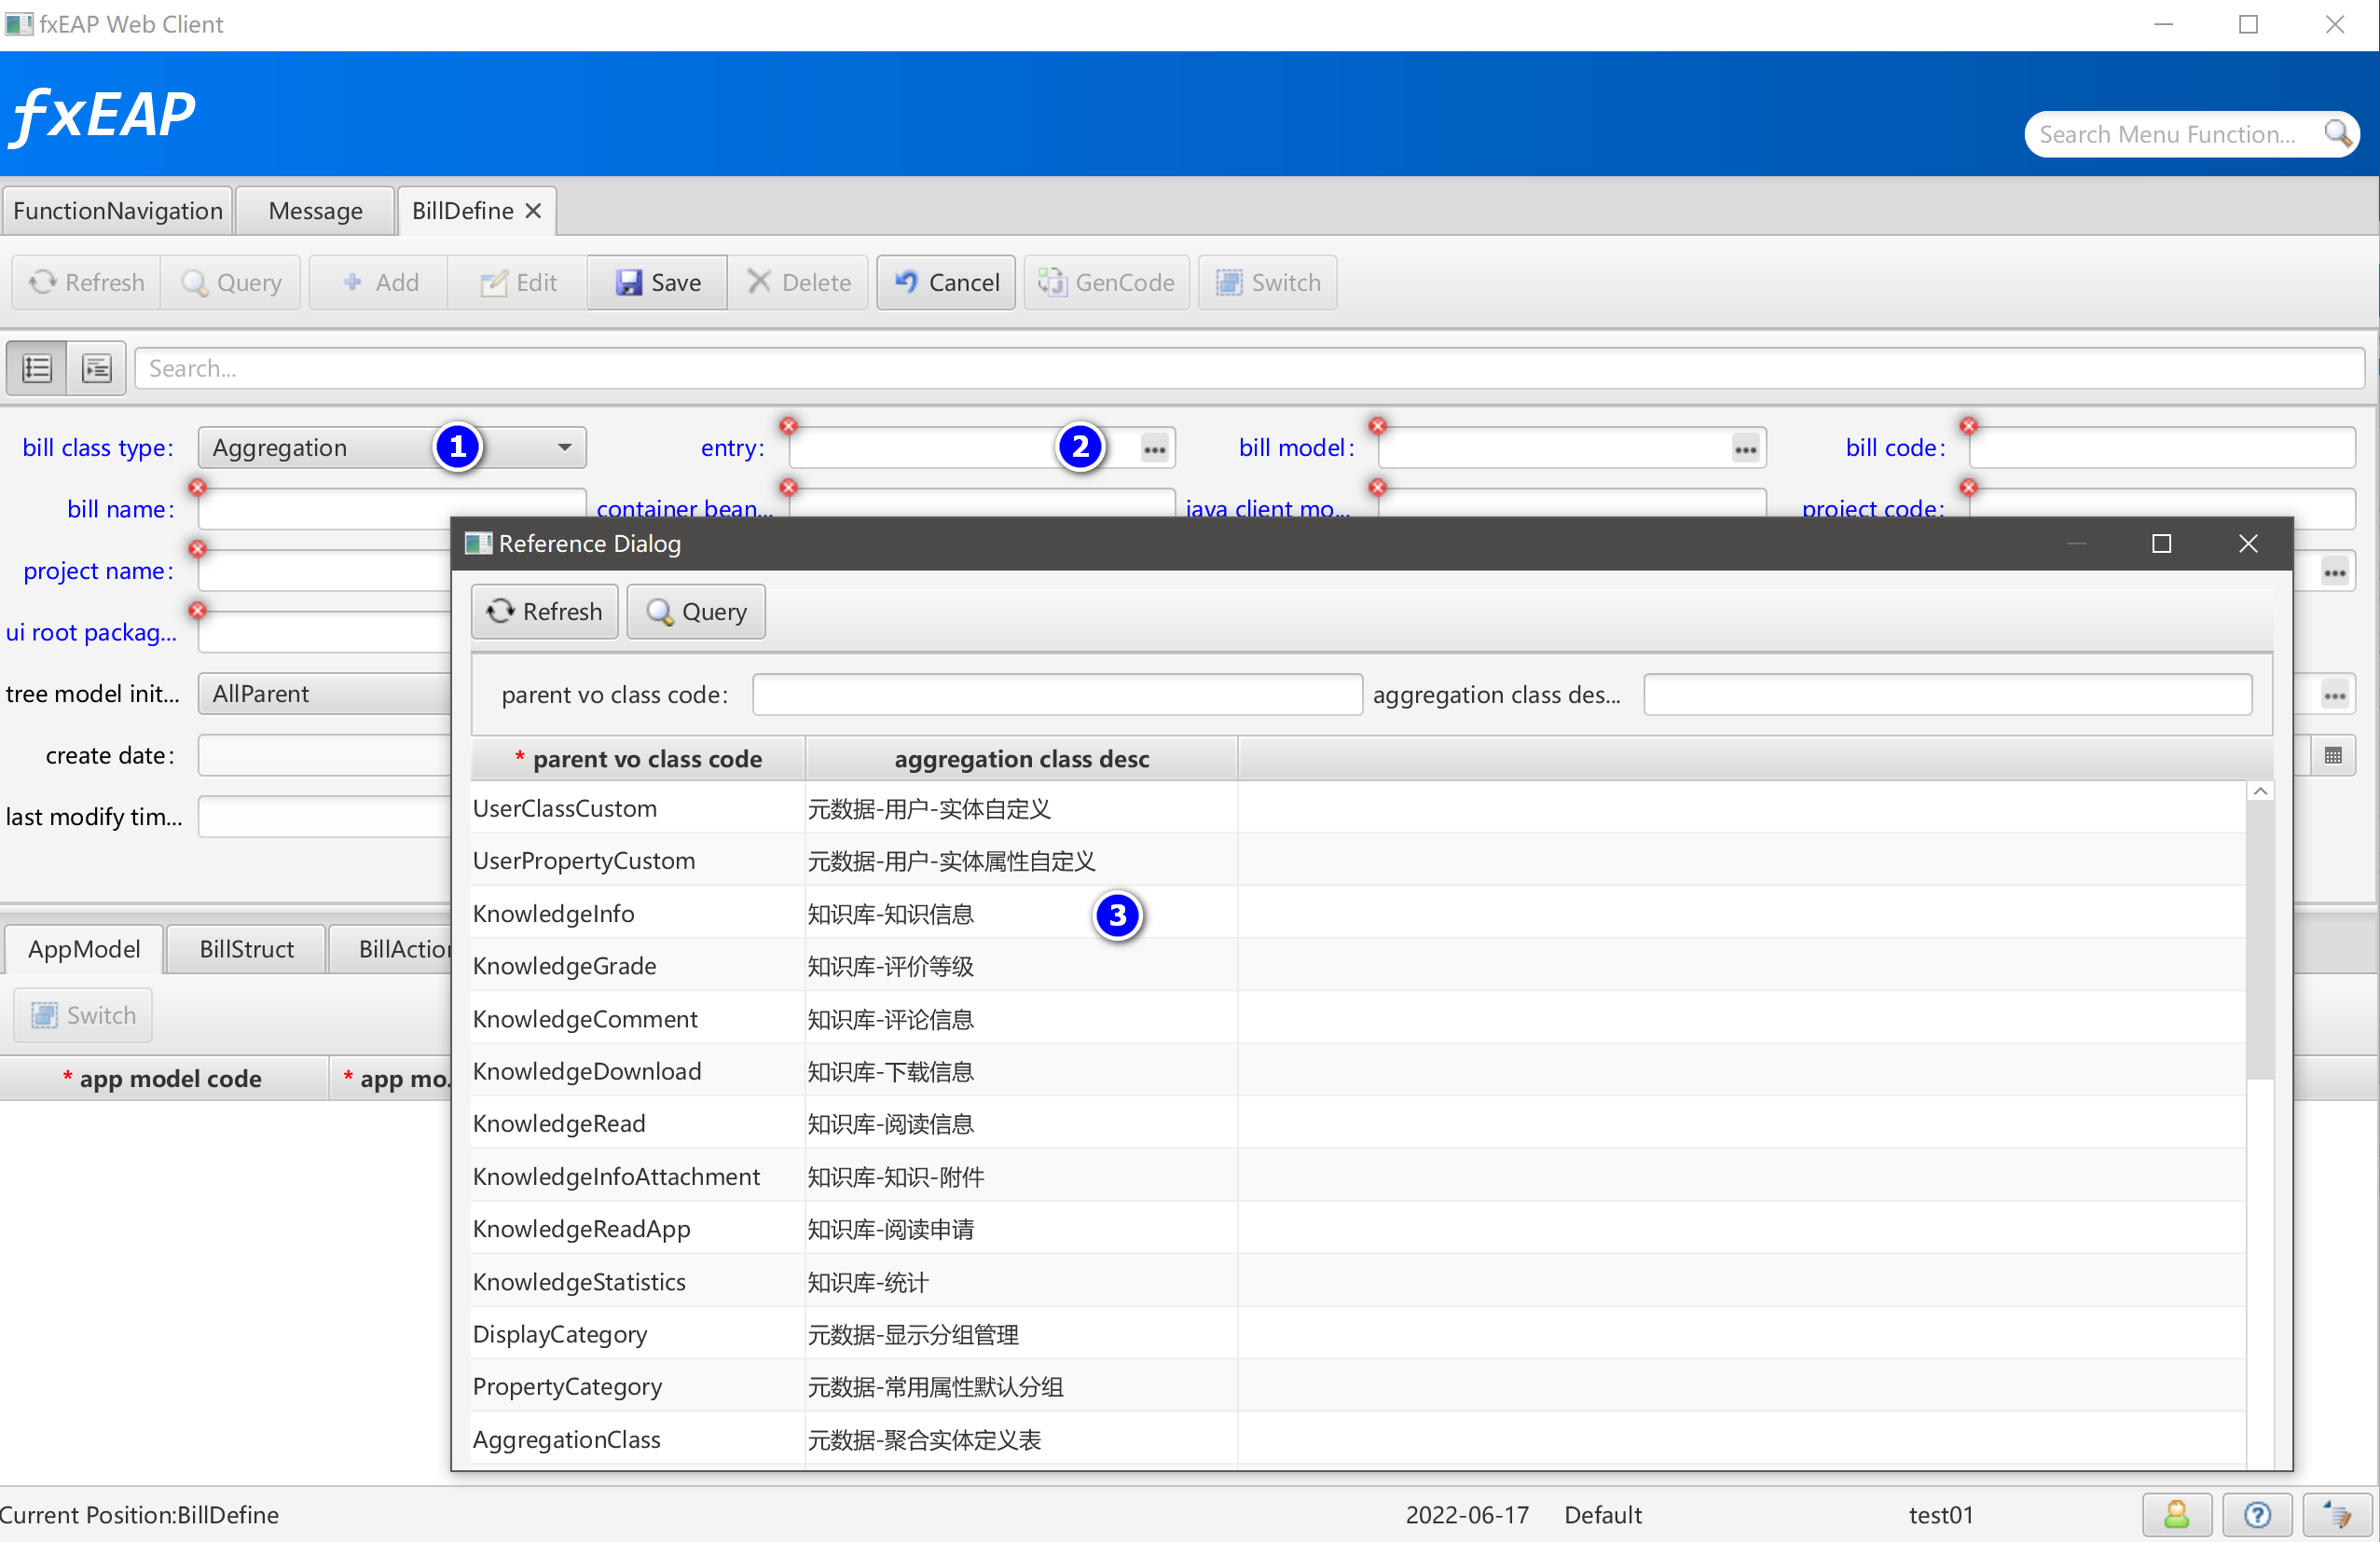Click the Add toolbar button
The width and height of the screenshot is (2380, 1542).
[x=380, y=283]
